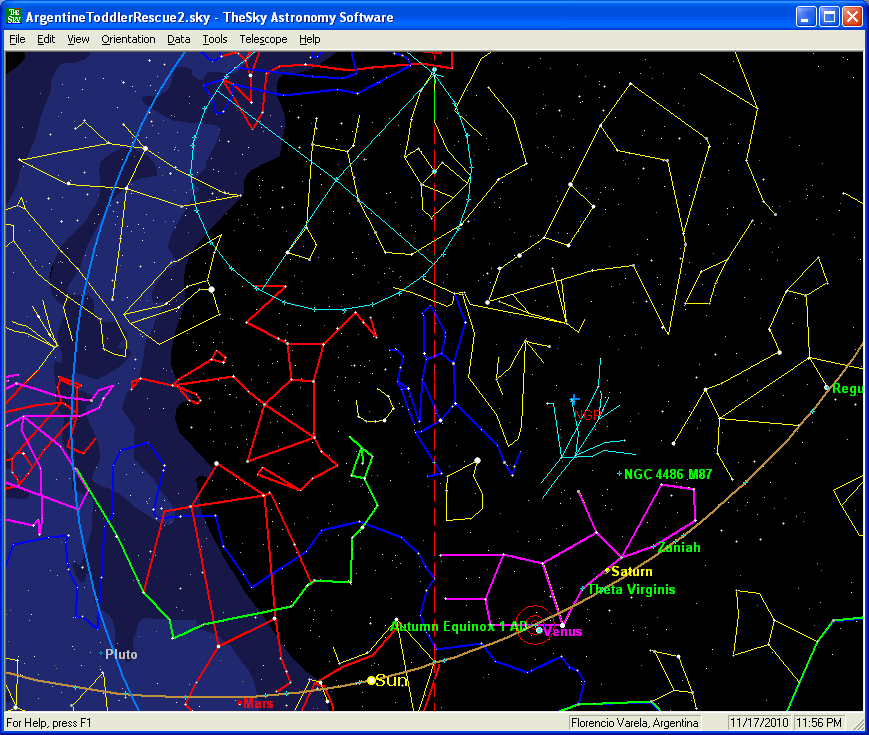Click the Mars label near the horizon

pyautogui.click(x=257, y=703)
